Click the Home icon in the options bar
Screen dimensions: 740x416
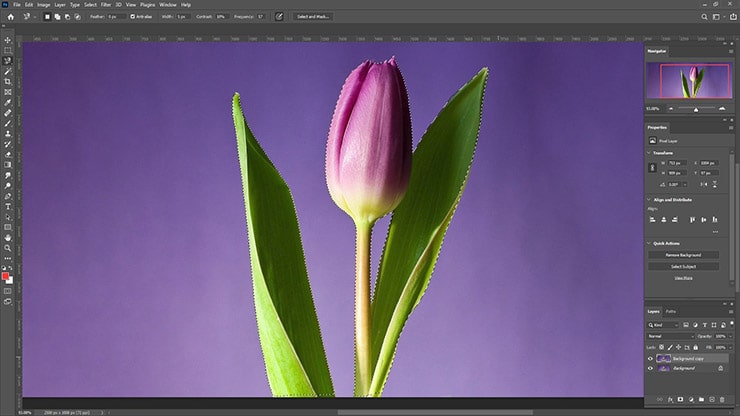(x=8, y=17)
